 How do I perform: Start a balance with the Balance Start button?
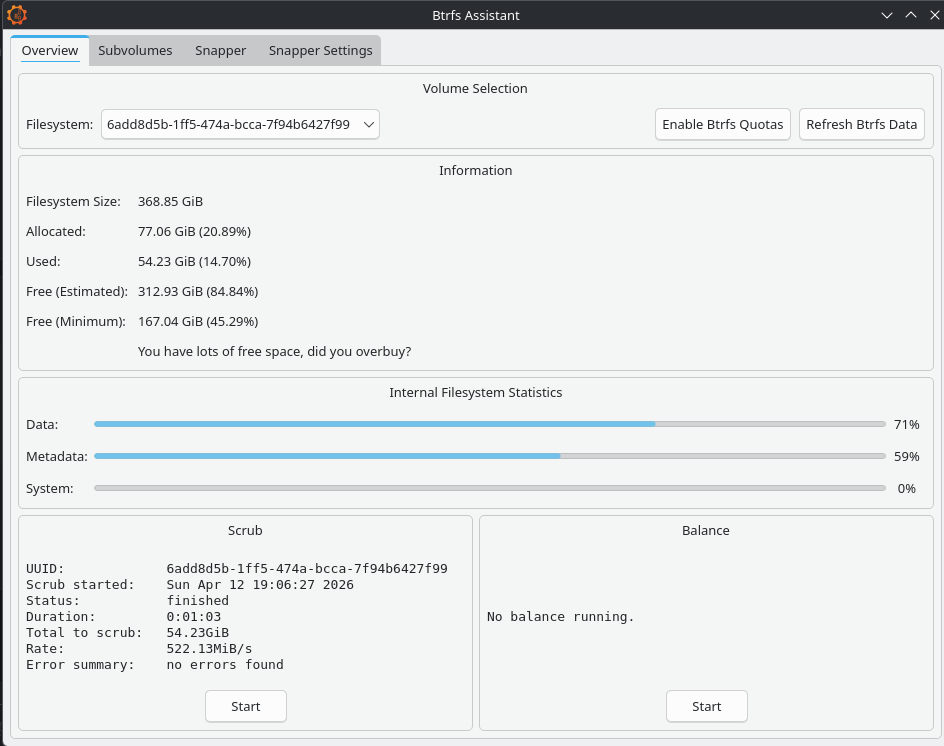(707, 706)
